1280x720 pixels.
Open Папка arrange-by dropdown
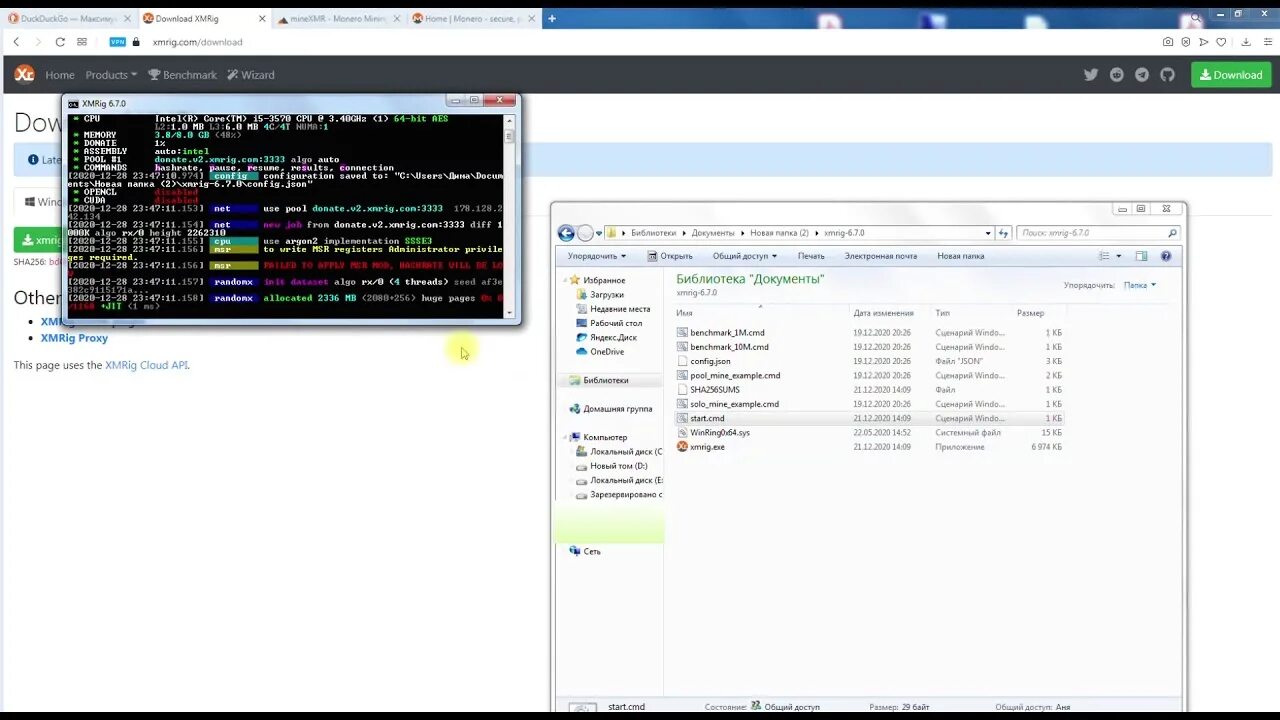tap(1139, 285)
